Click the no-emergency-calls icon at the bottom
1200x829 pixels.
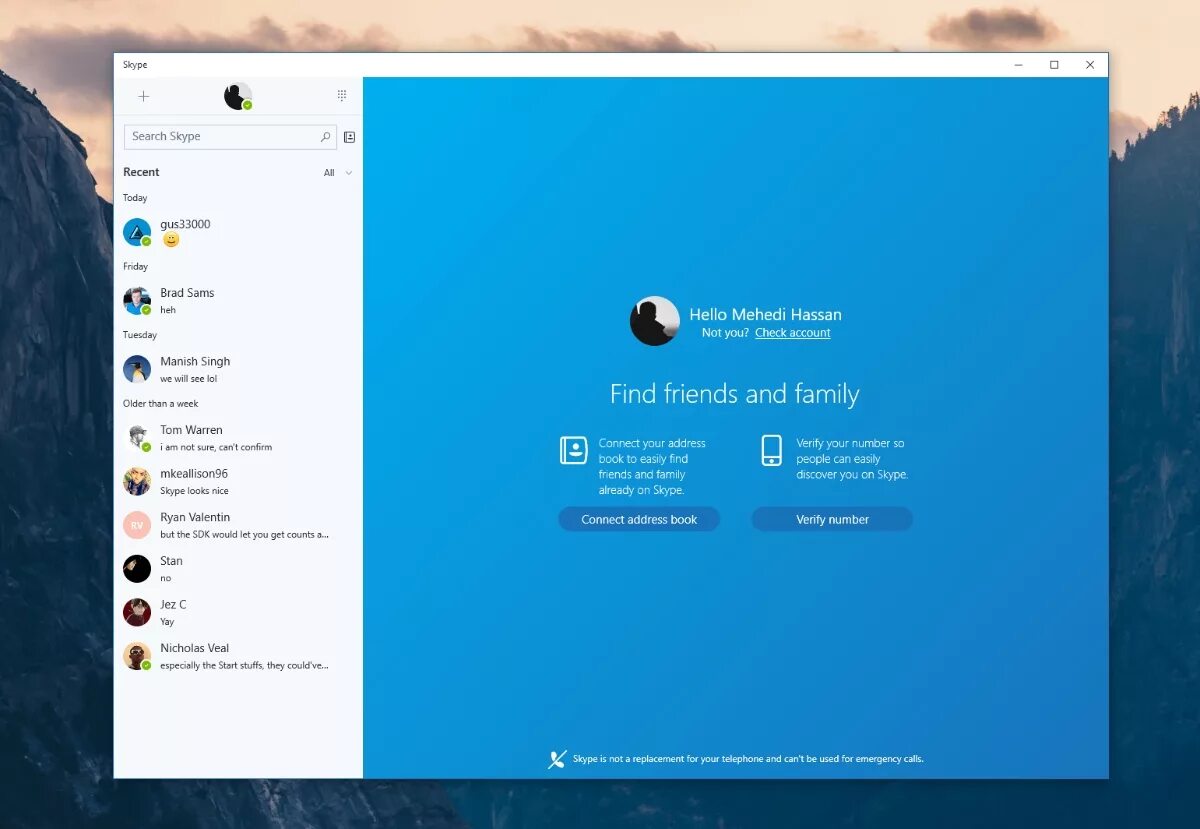coord(557,759)
